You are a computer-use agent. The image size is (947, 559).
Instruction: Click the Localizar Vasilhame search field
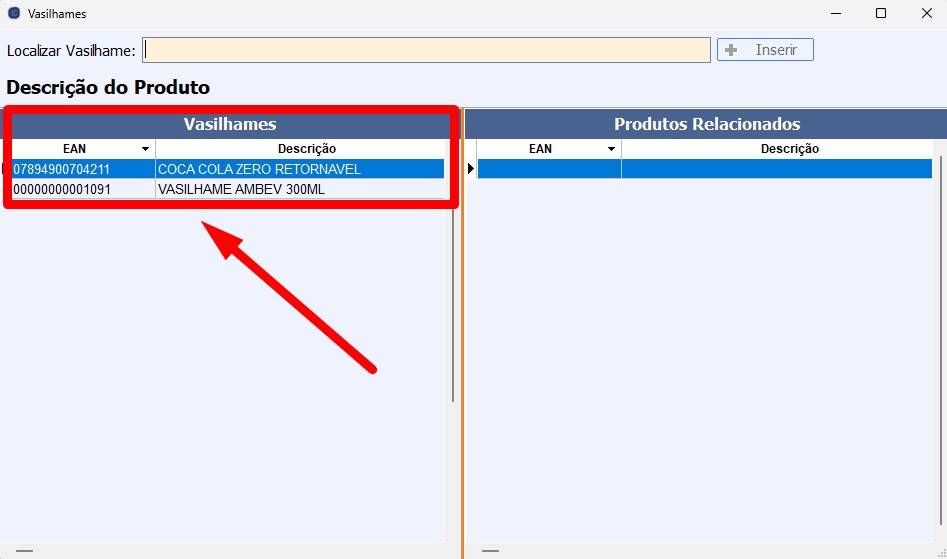[x=426, y=50]
